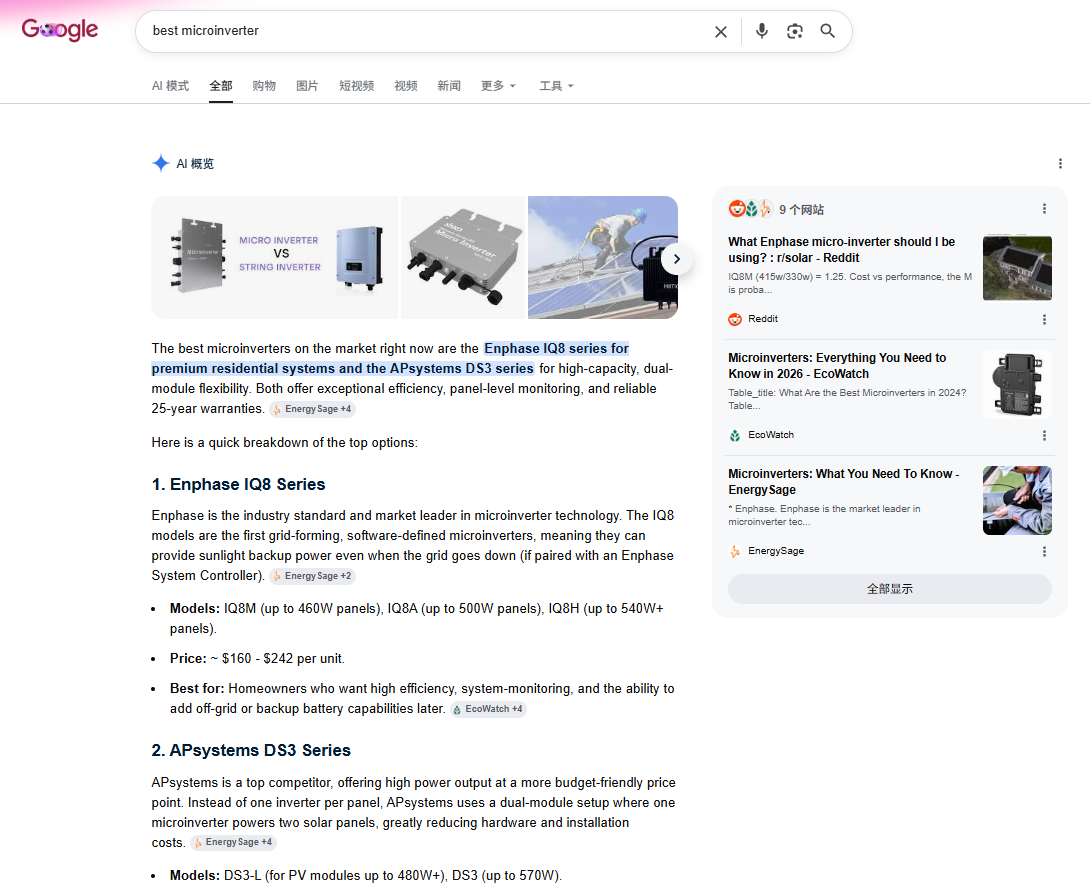Clear the search box with the X icon
Image resolution: width=1090 pixels, height=893 pixels.
click(x=721, y=31)
